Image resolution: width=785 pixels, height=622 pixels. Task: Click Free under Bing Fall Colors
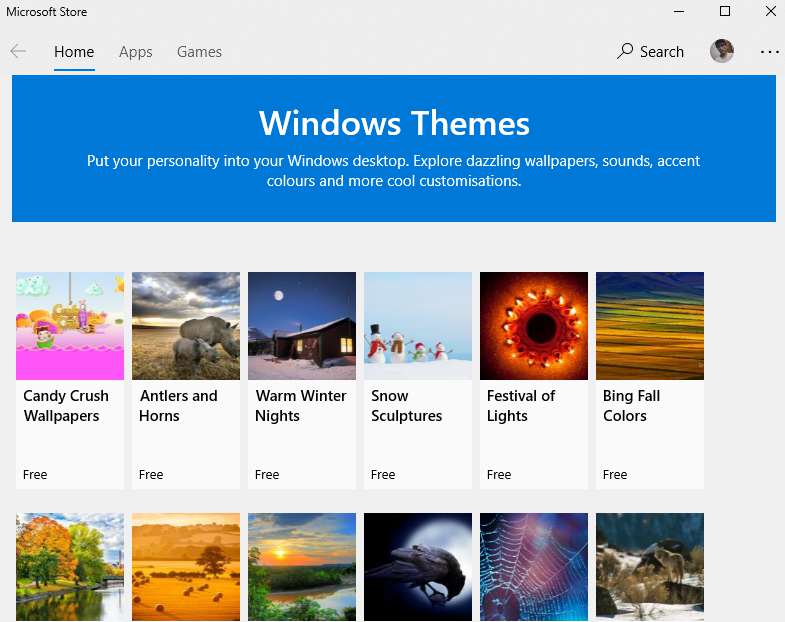click(615, 474)
